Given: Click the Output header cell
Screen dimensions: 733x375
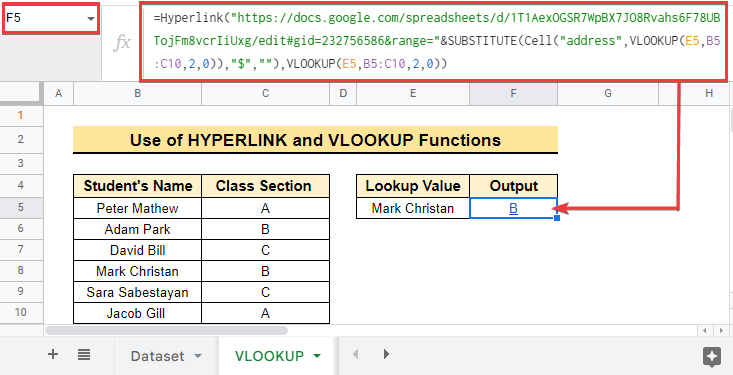Looking at the screenshot, I should coord(513,186).
